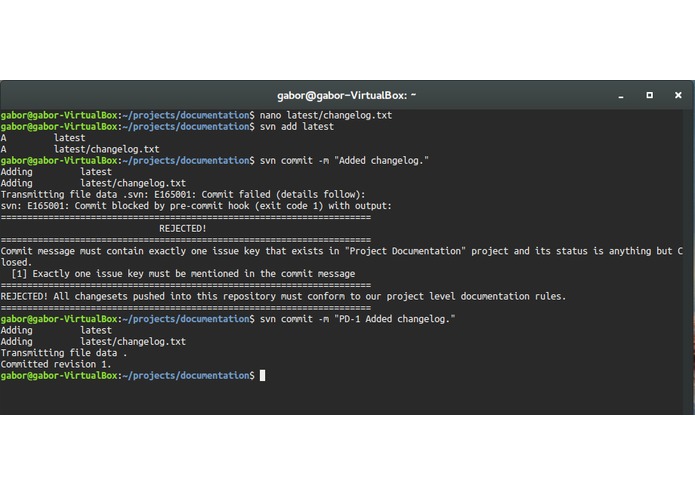This screenshot has height=494, width=695.
Task: Click the terminal cursor at the final prompt
Action: point(262,376)
